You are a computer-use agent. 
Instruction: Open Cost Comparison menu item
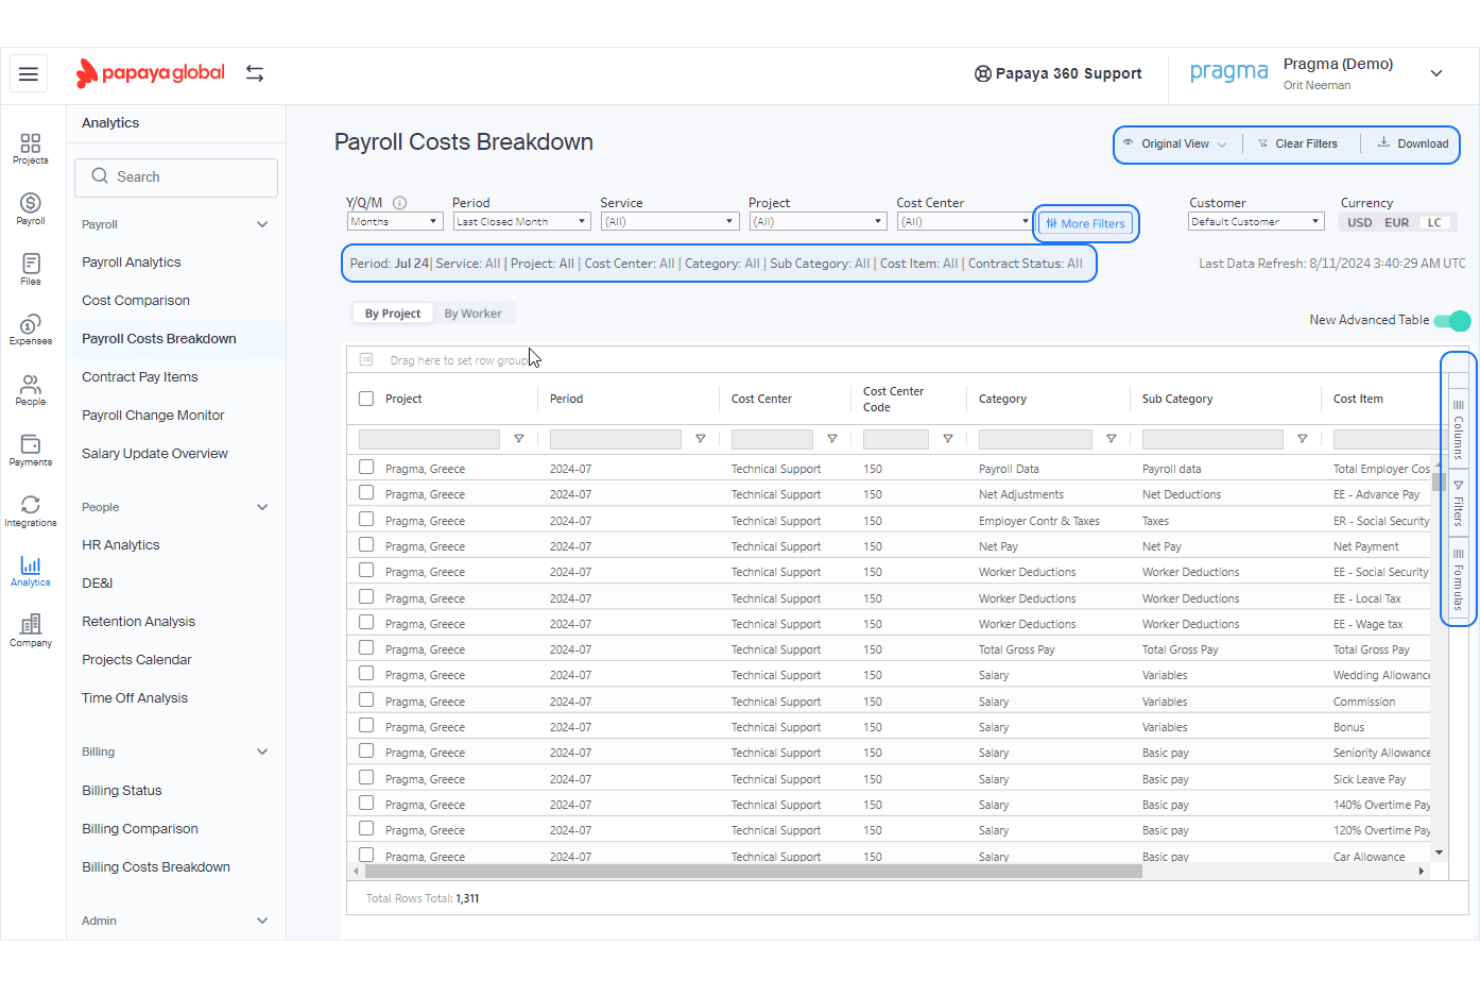click(x=136, y=301)
